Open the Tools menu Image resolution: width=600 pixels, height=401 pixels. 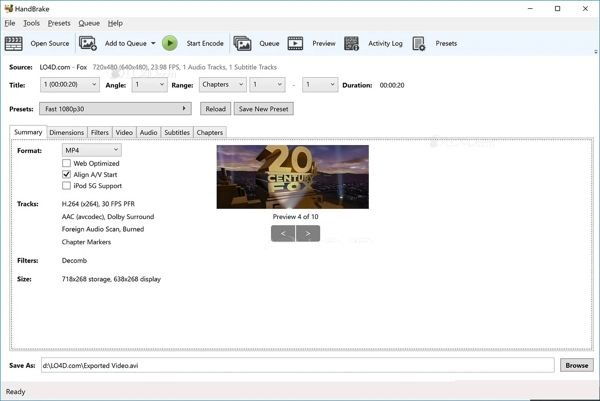tap(31, 23)
